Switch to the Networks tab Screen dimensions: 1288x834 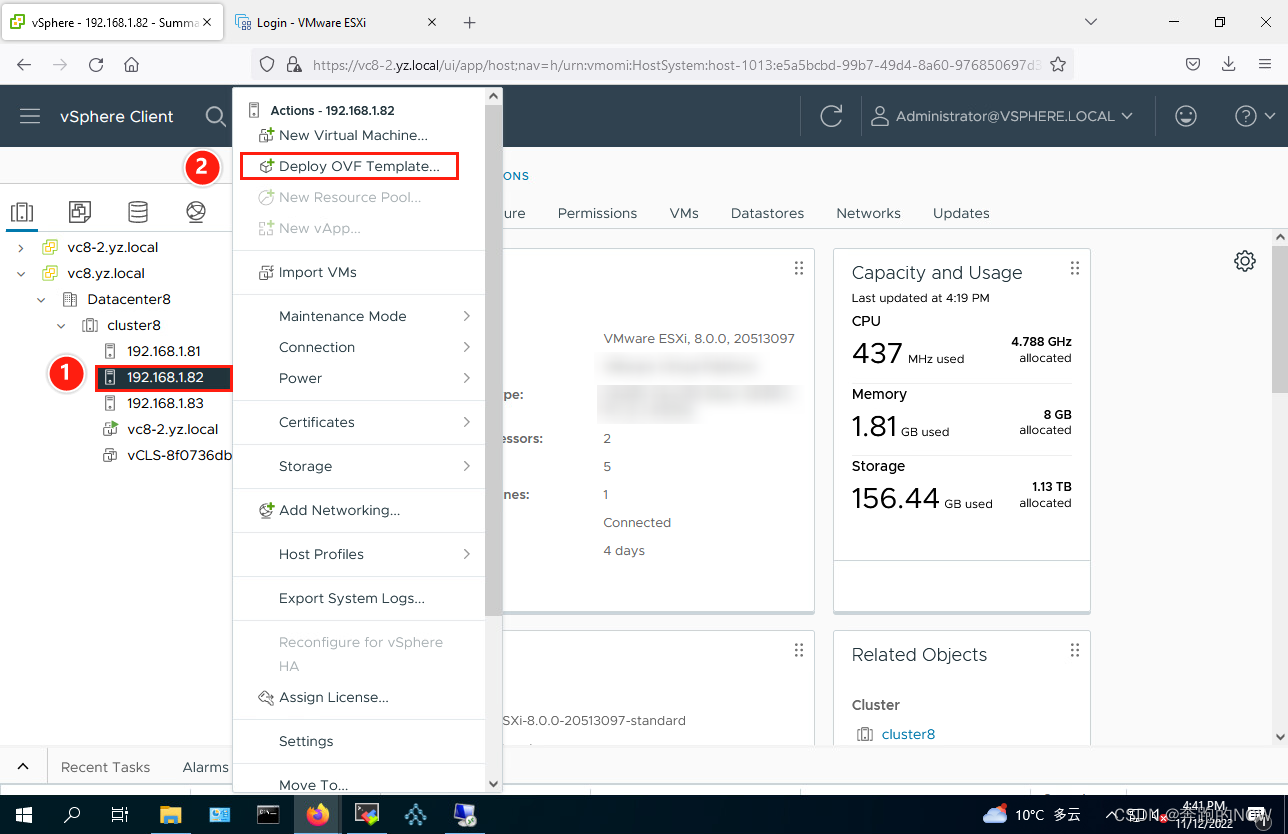868,213
